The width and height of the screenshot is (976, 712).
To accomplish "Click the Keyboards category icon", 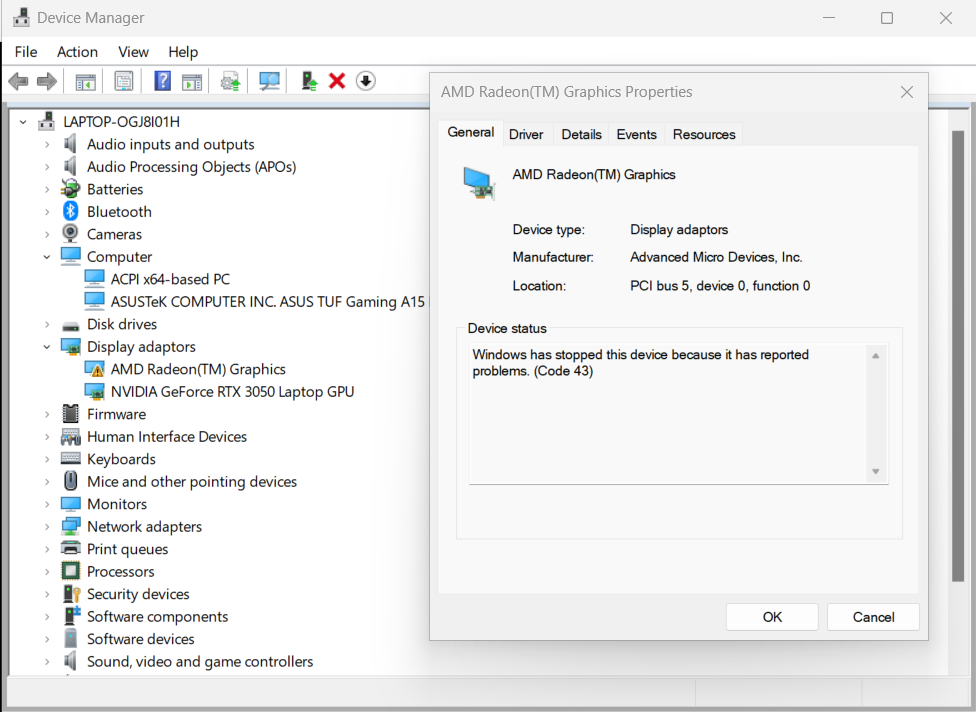I will [70, 459].
